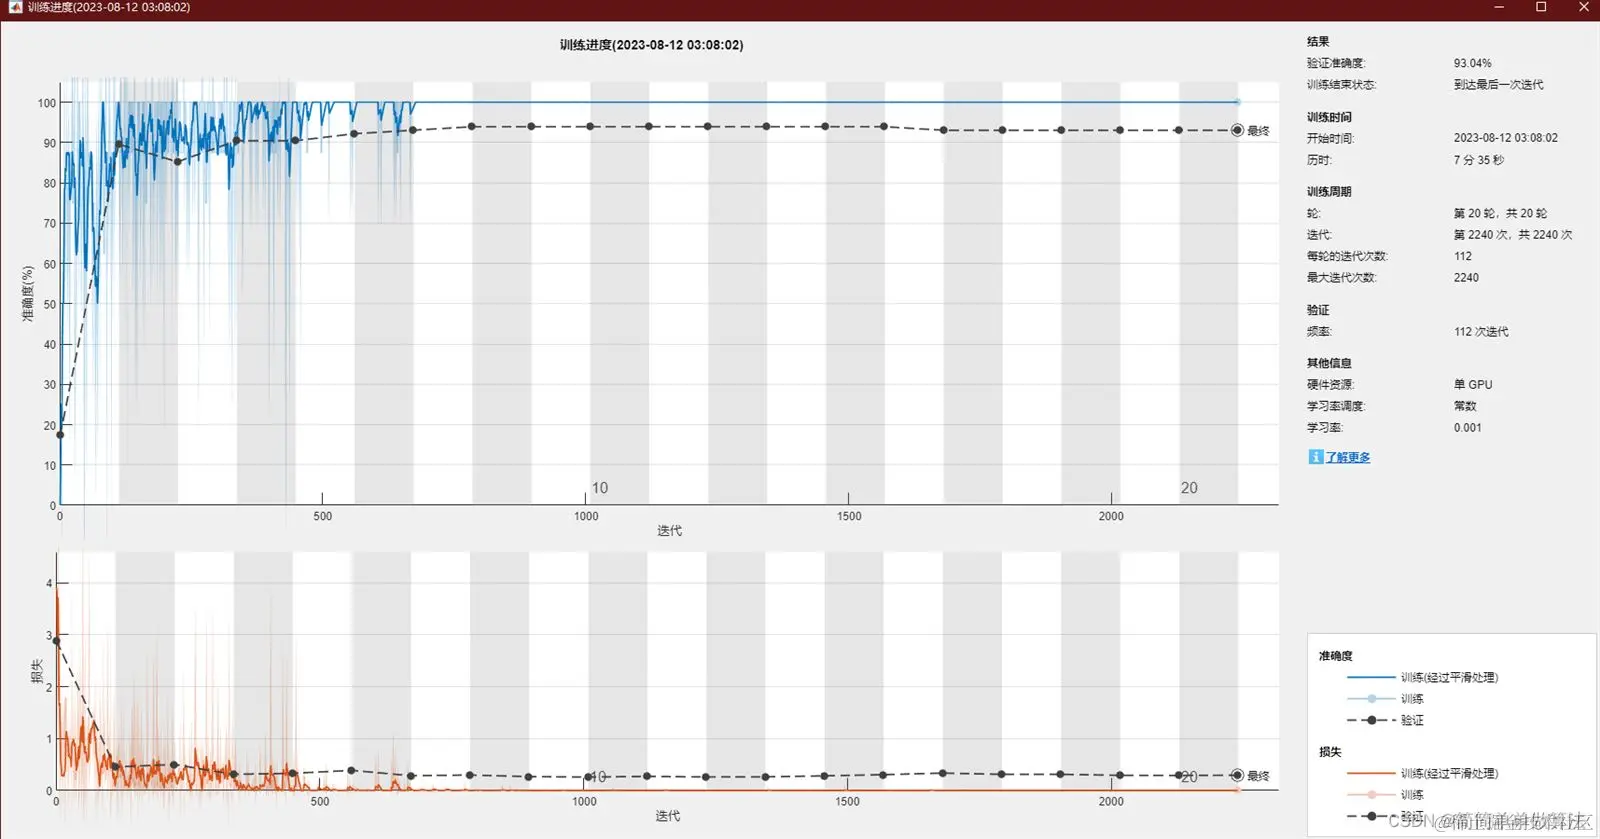1600x839 pixels.
Task: Click the 频率 label
Action: tap(1319, 332)
